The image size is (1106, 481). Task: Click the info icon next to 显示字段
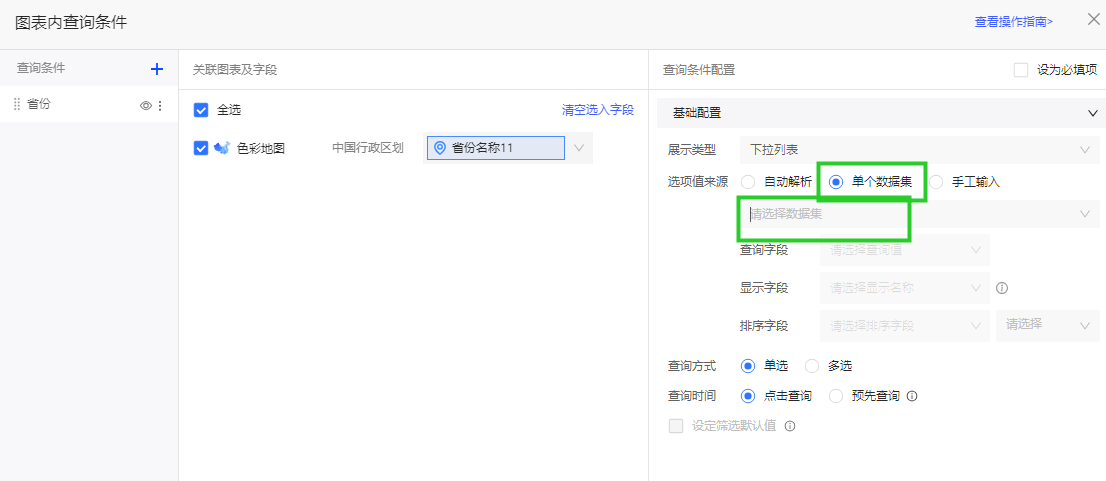click(x=1002, y=288)
